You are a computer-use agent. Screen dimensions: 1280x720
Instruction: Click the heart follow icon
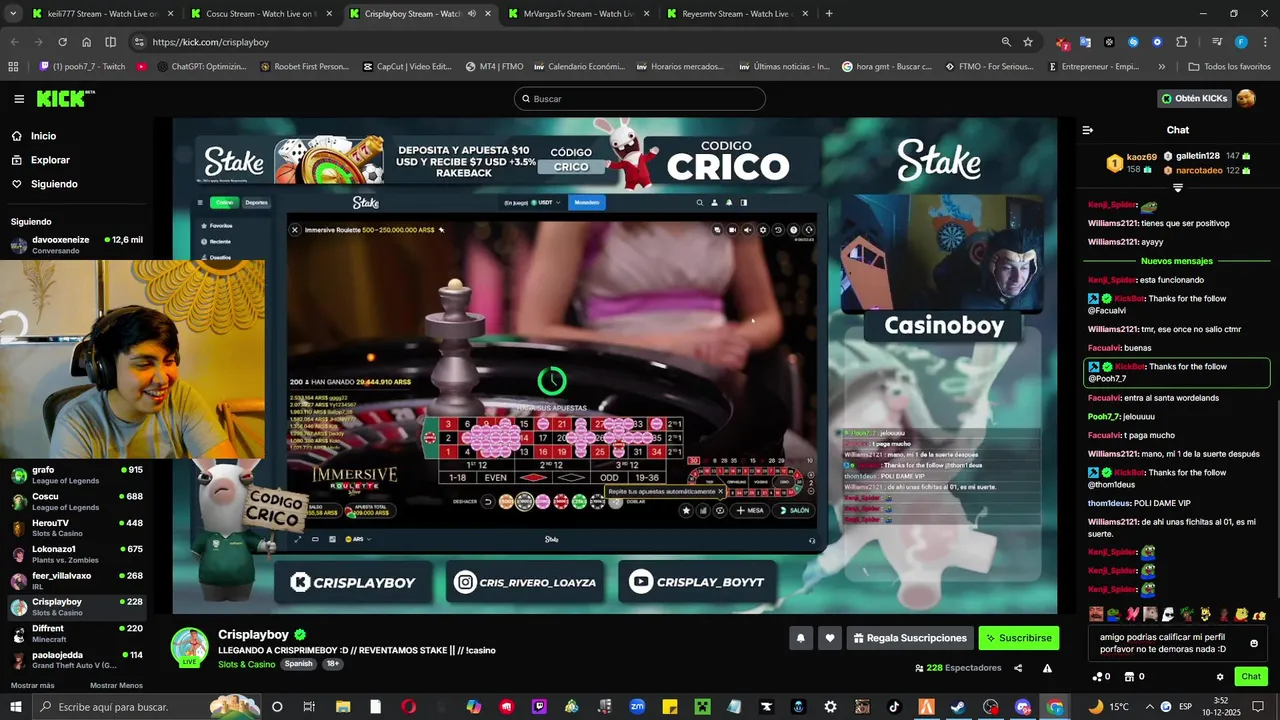coord(829,638)
